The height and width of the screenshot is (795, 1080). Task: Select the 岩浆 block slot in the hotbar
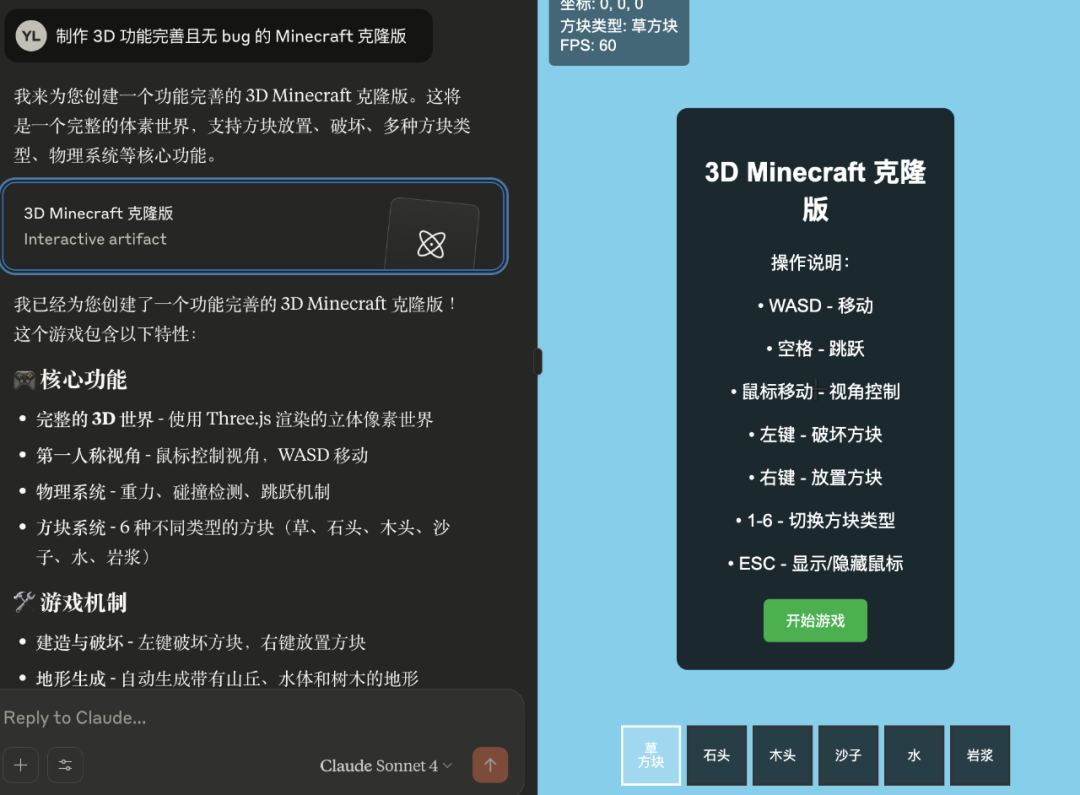(979, 755)
